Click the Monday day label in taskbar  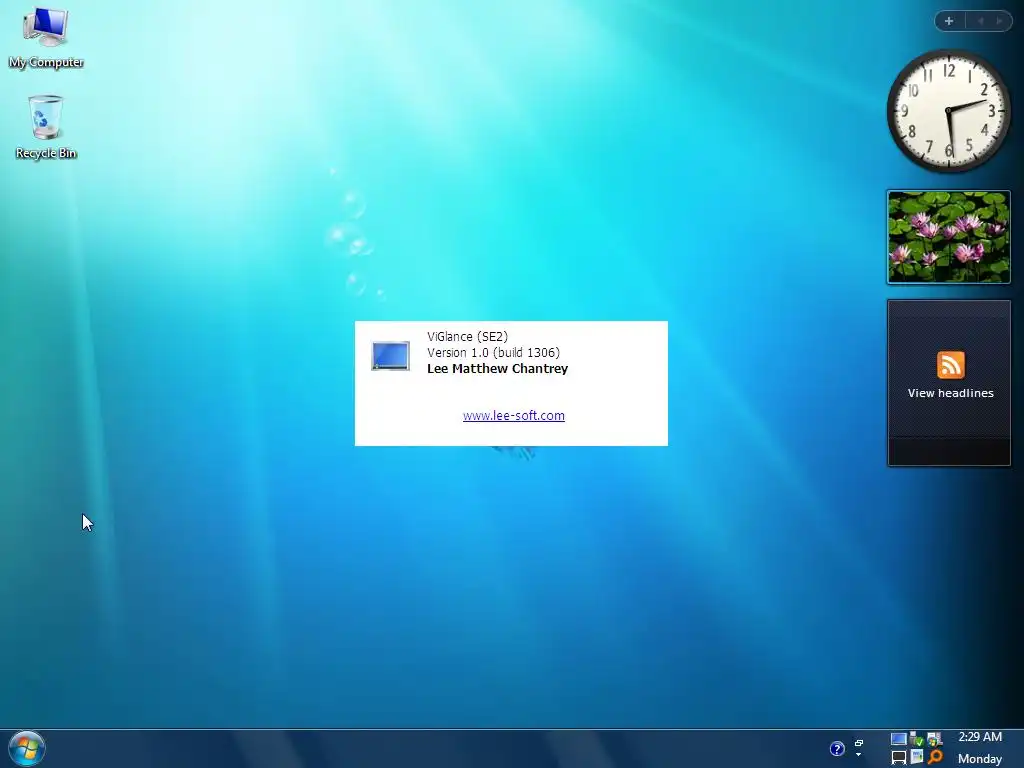pos(980,759)
